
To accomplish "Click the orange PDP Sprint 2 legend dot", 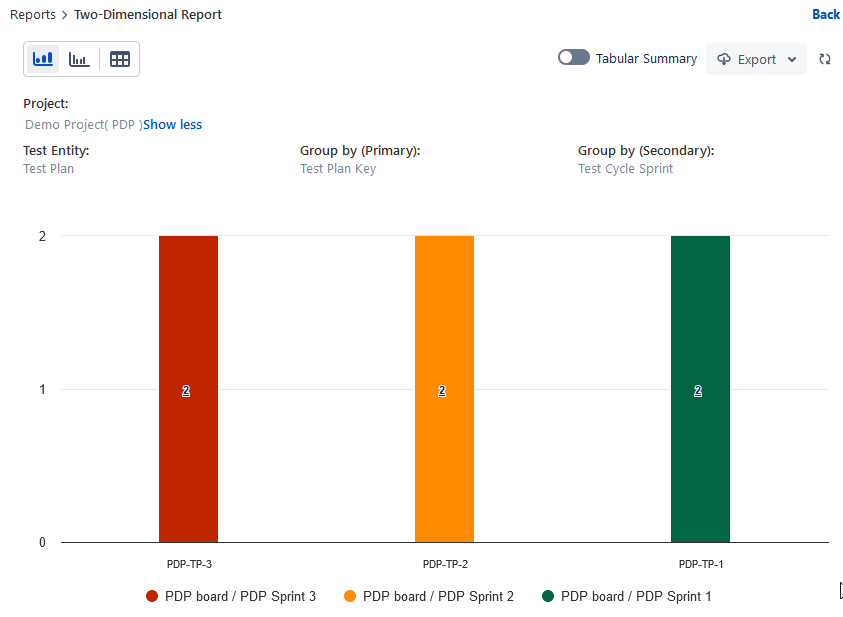I will [350, 596].
